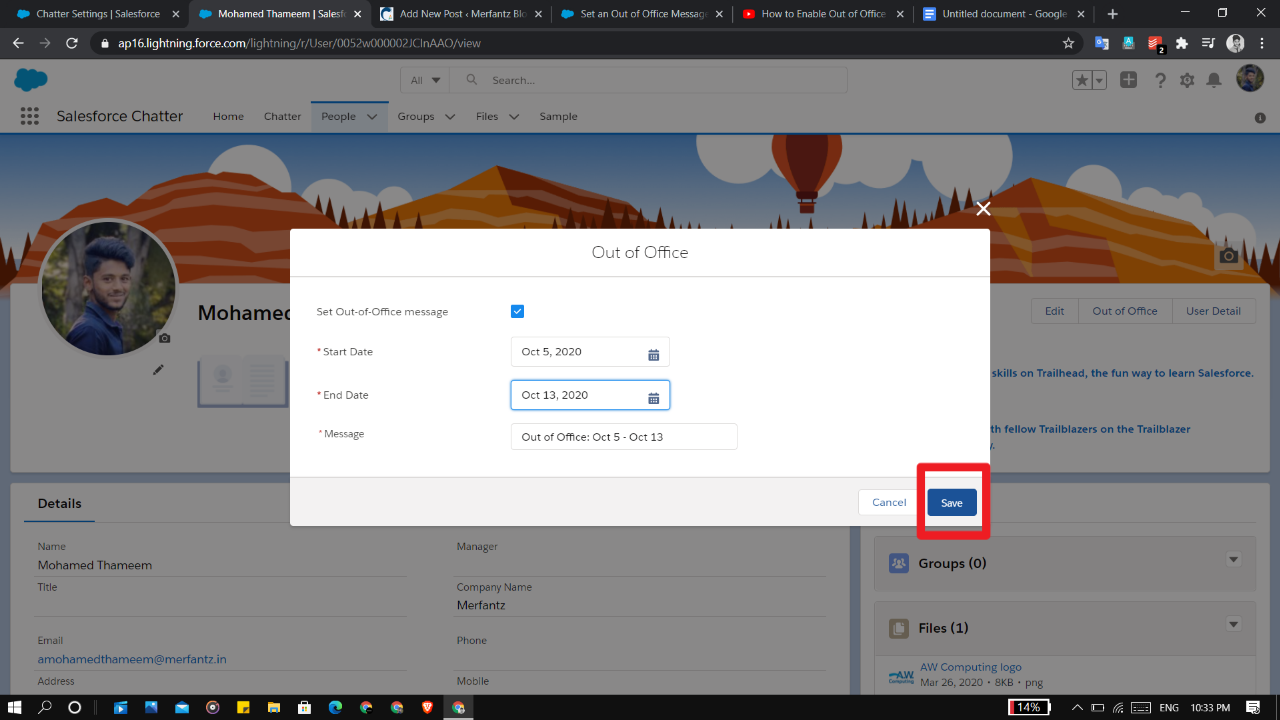Image resolution: width=1280 pixels, height=720 pixels.
Task: Edit the Out of Office message field
Action: point(624,436)
